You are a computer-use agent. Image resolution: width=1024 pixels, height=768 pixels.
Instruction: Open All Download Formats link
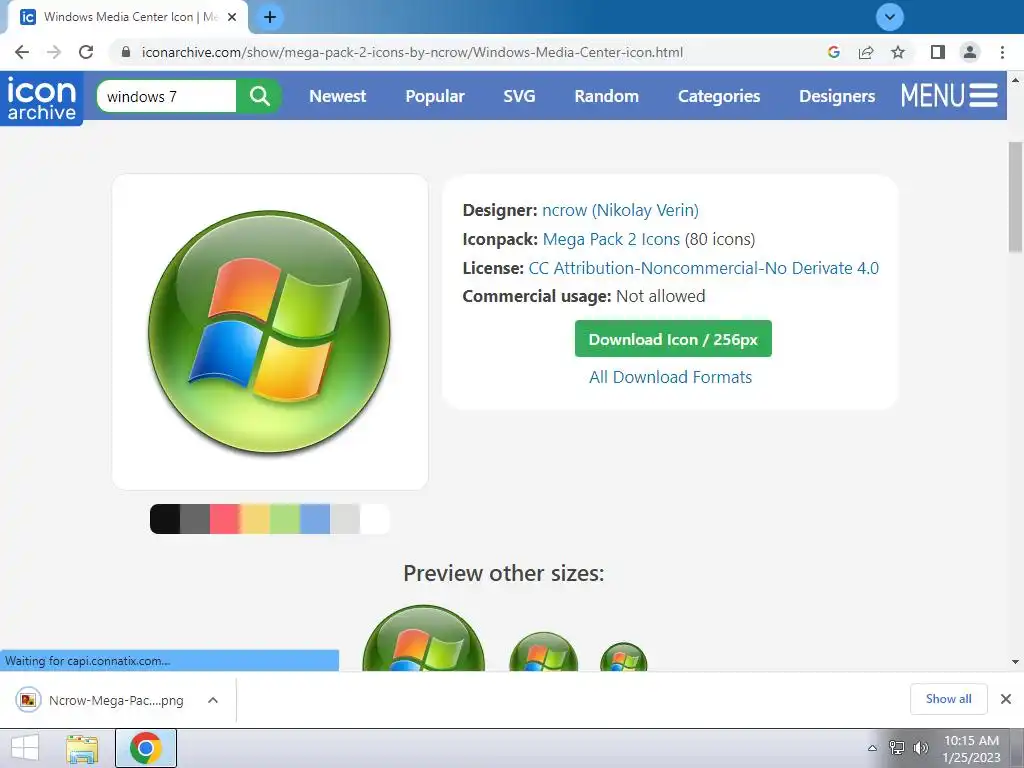point(671,377)
